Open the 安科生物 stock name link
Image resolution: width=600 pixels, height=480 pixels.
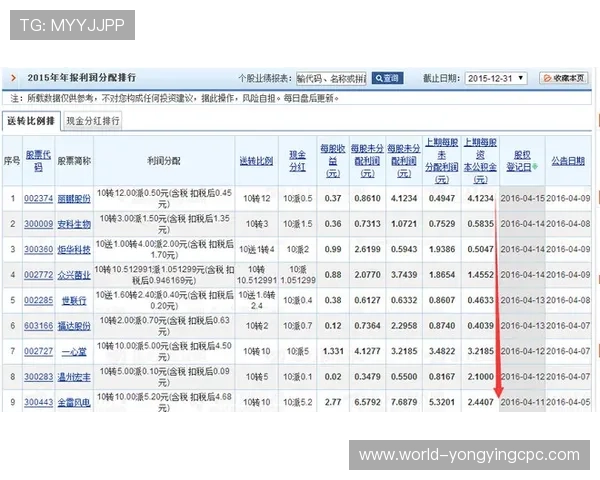pos(74,224)
